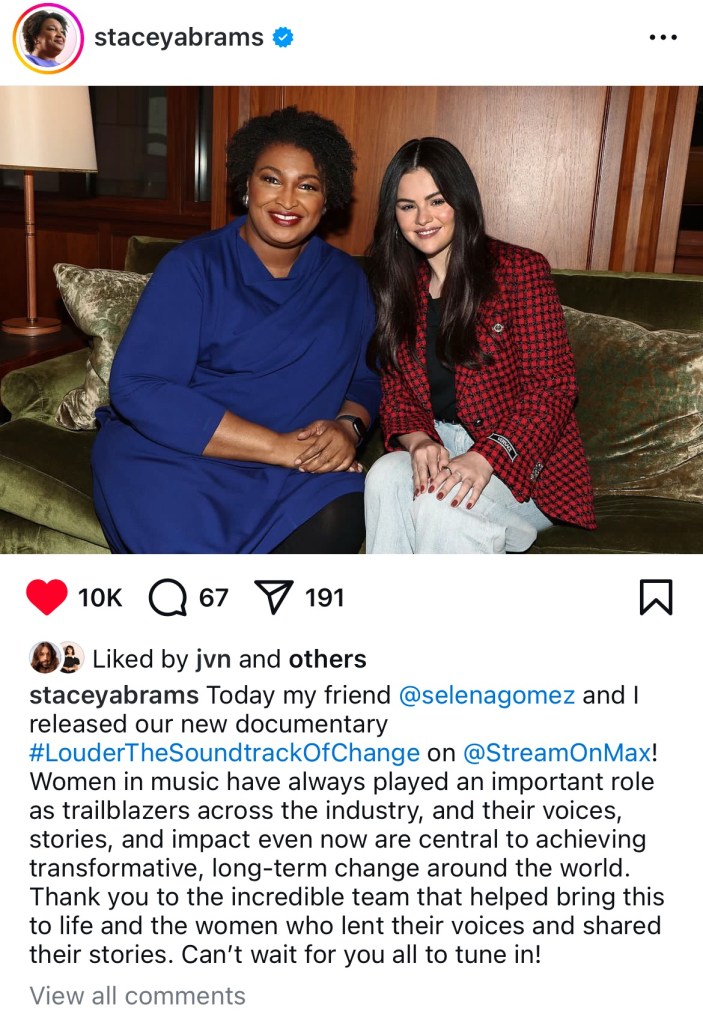703x1023 pixels.
Task: Share post using paper plane icon
Action: pyautogui.click(x=274, y=597)
